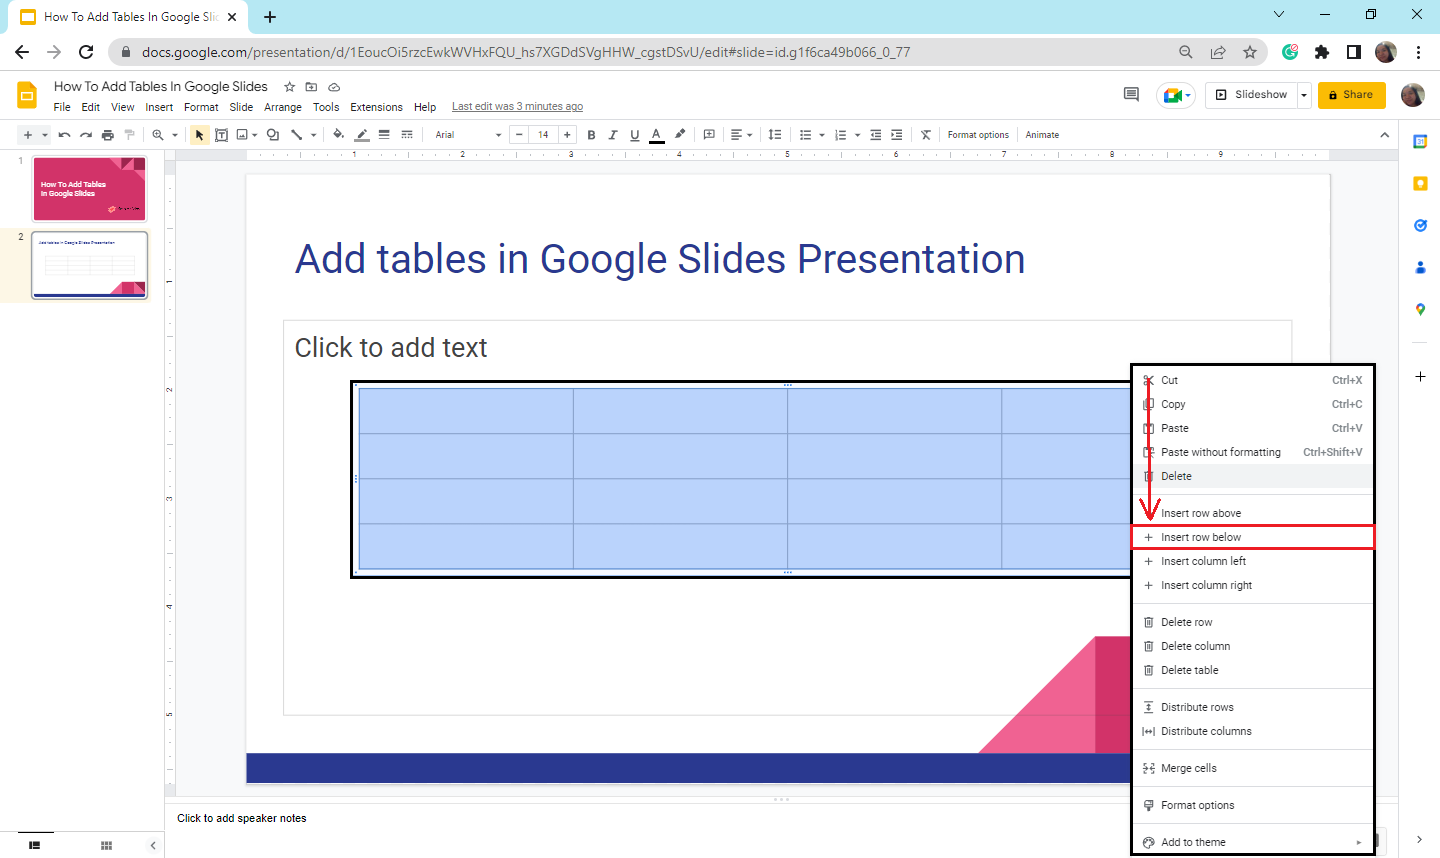Increase the font size
Image resolution: width=1440 pixels, height=858 pixels.
567,135
